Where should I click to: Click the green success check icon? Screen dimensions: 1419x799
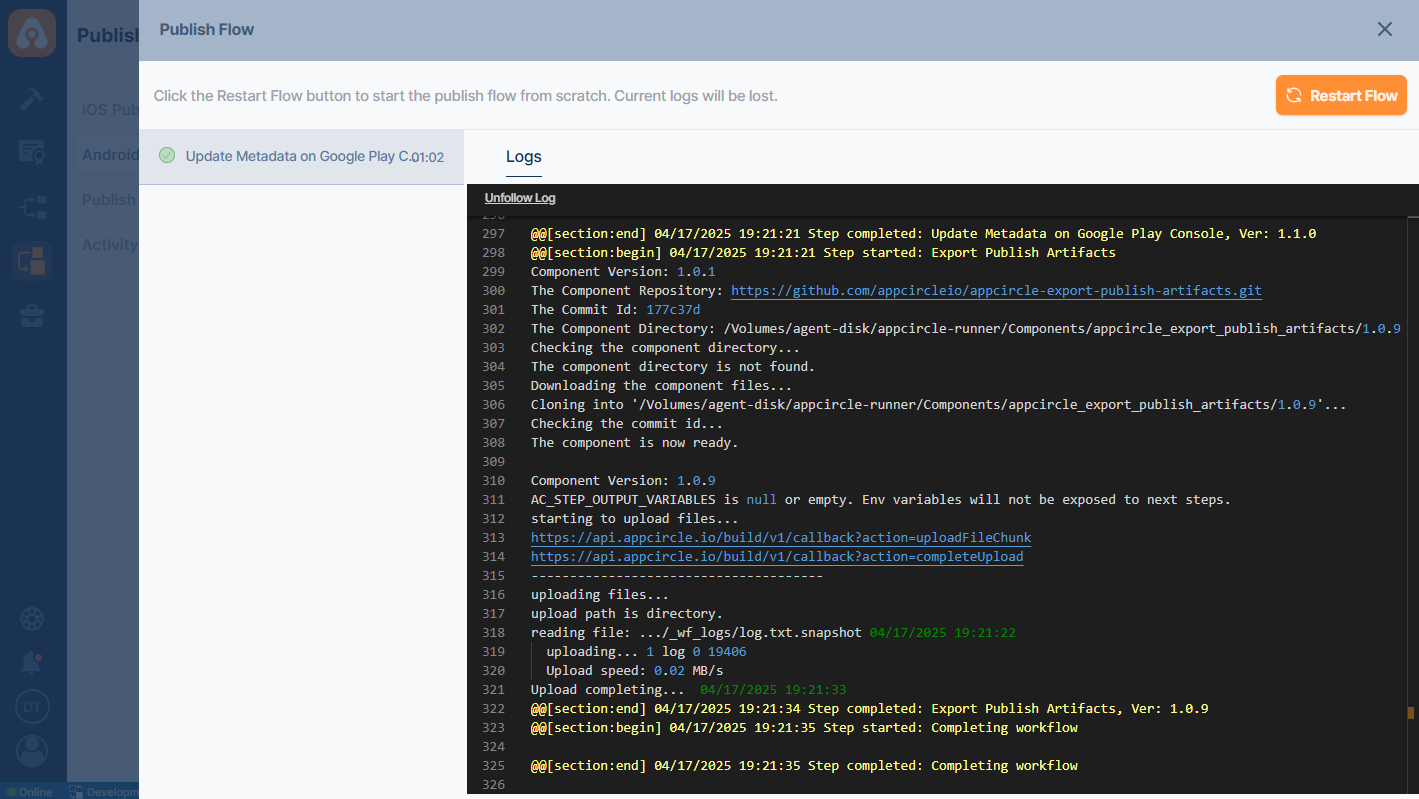tap(167, 156)
